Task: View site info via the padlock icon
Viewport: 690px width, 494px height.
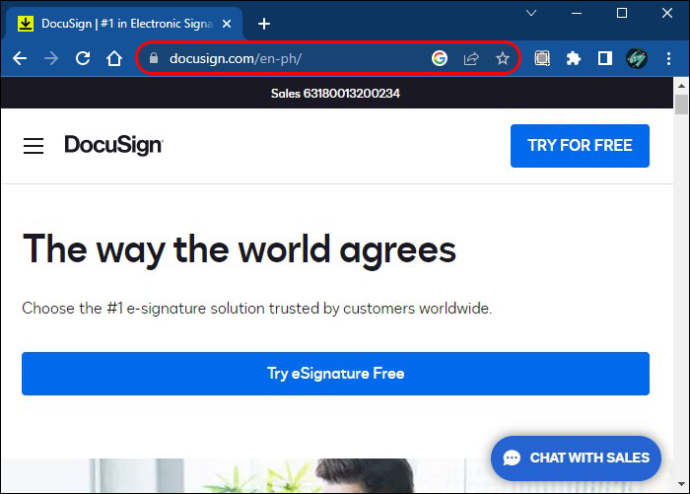Action: pyautogui.click(x=154, y=58)
